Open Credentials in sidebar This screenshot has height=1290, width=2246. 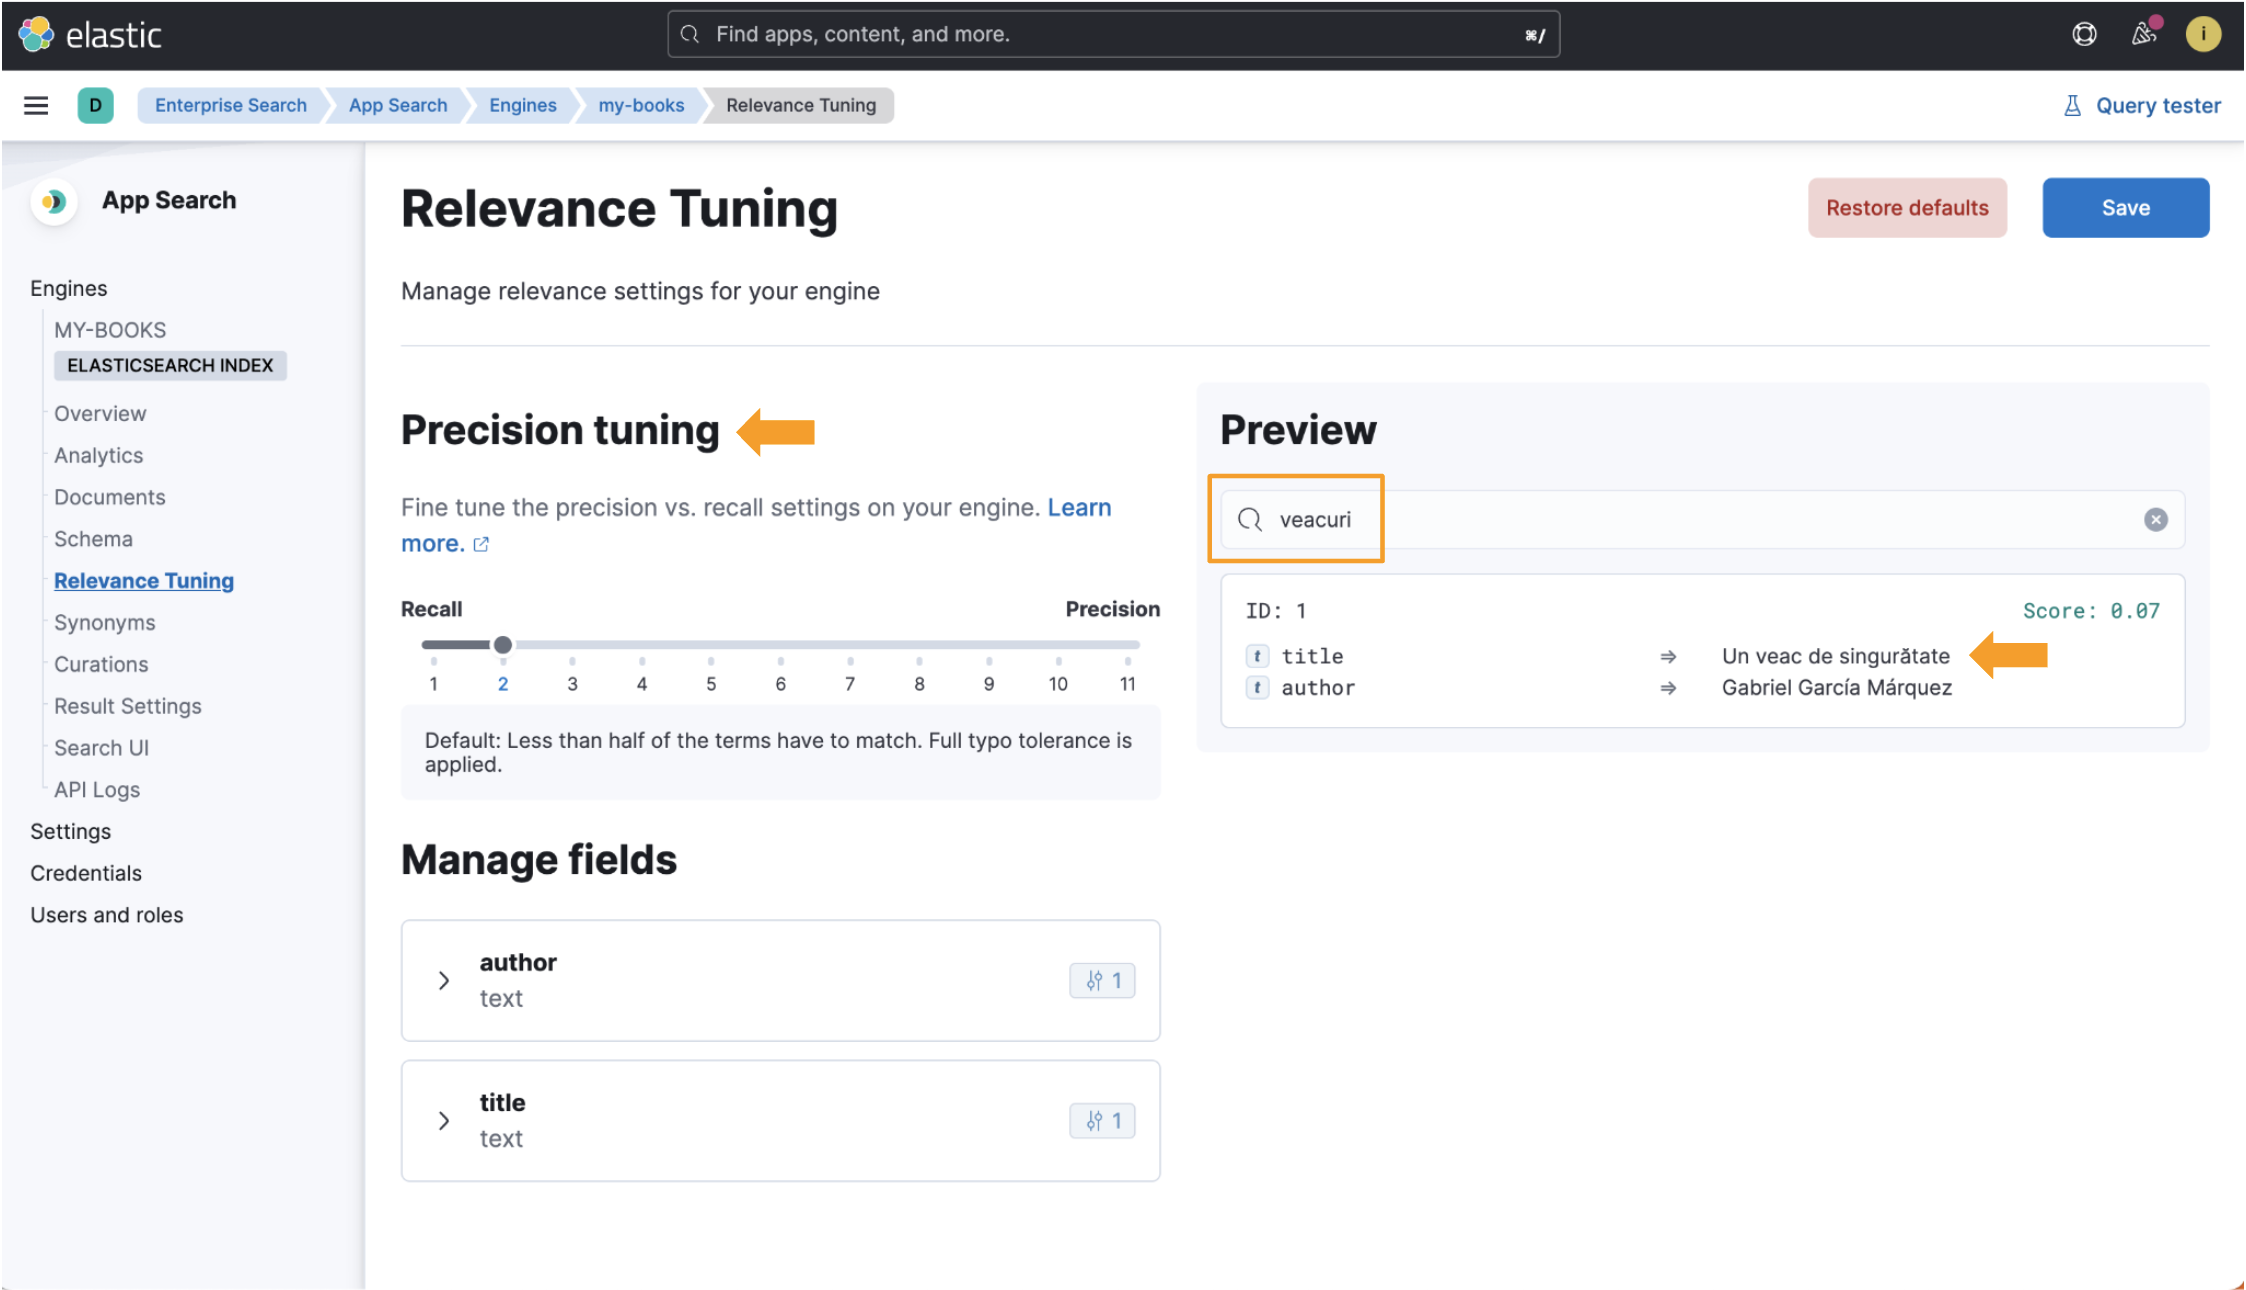point(86,874)
